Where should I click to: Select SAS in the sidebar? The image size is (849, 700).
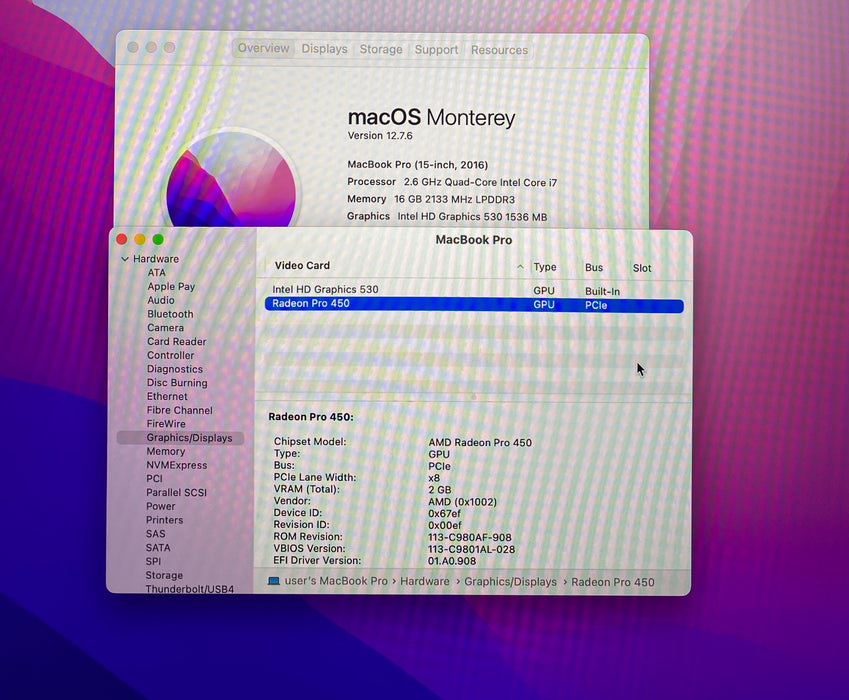[155, 534]
